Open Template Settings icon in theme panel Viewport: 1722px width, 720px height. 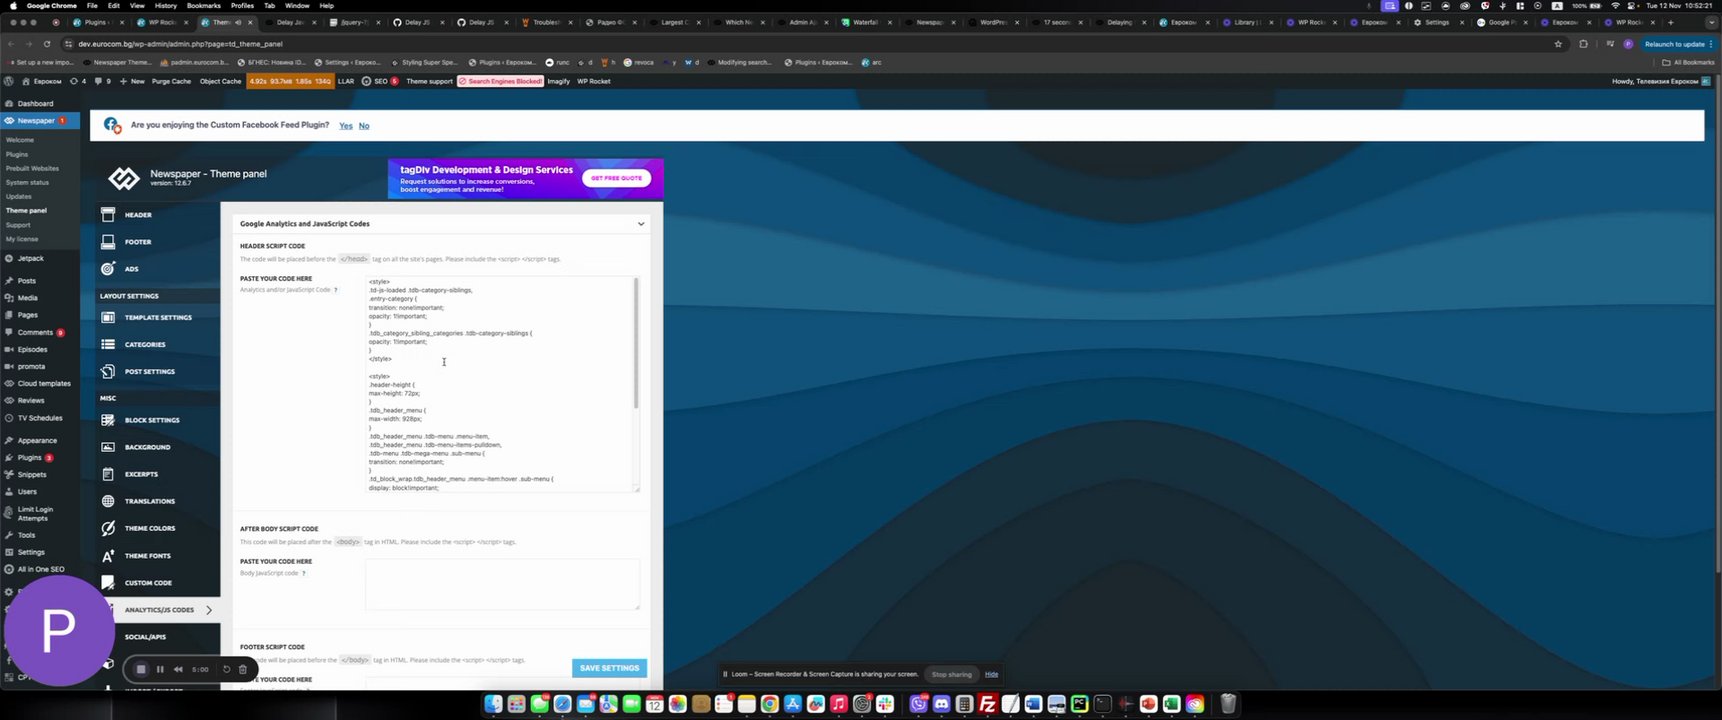pos(108,318)
